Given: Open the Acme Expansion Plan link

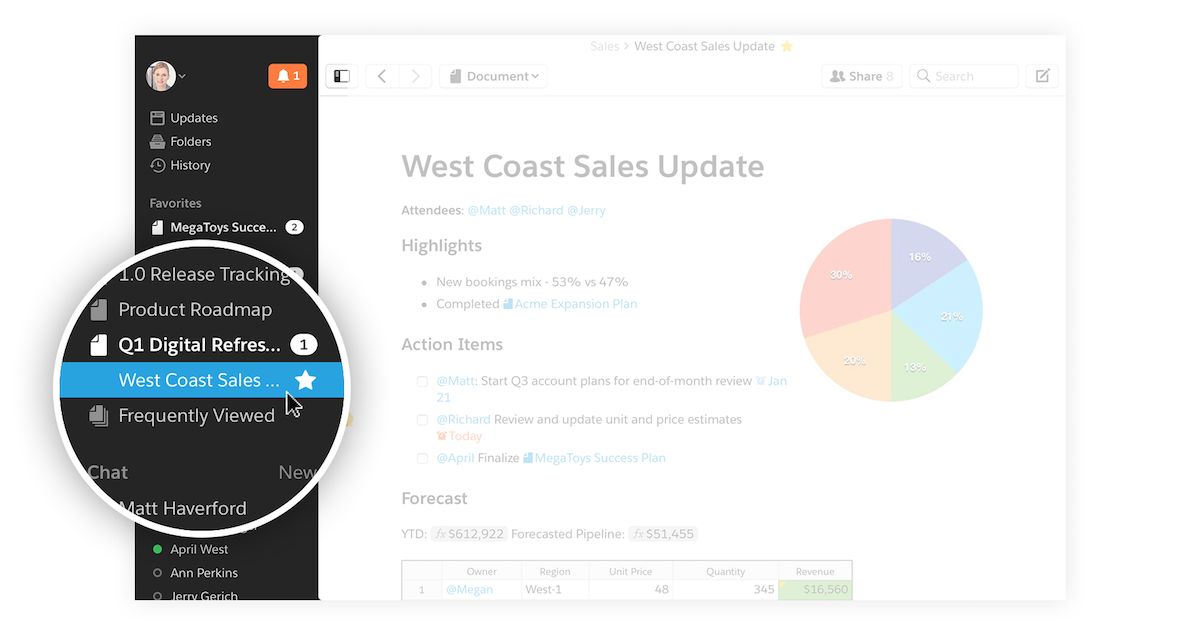Looking at the screenshot, I should [x=575, y=304].
